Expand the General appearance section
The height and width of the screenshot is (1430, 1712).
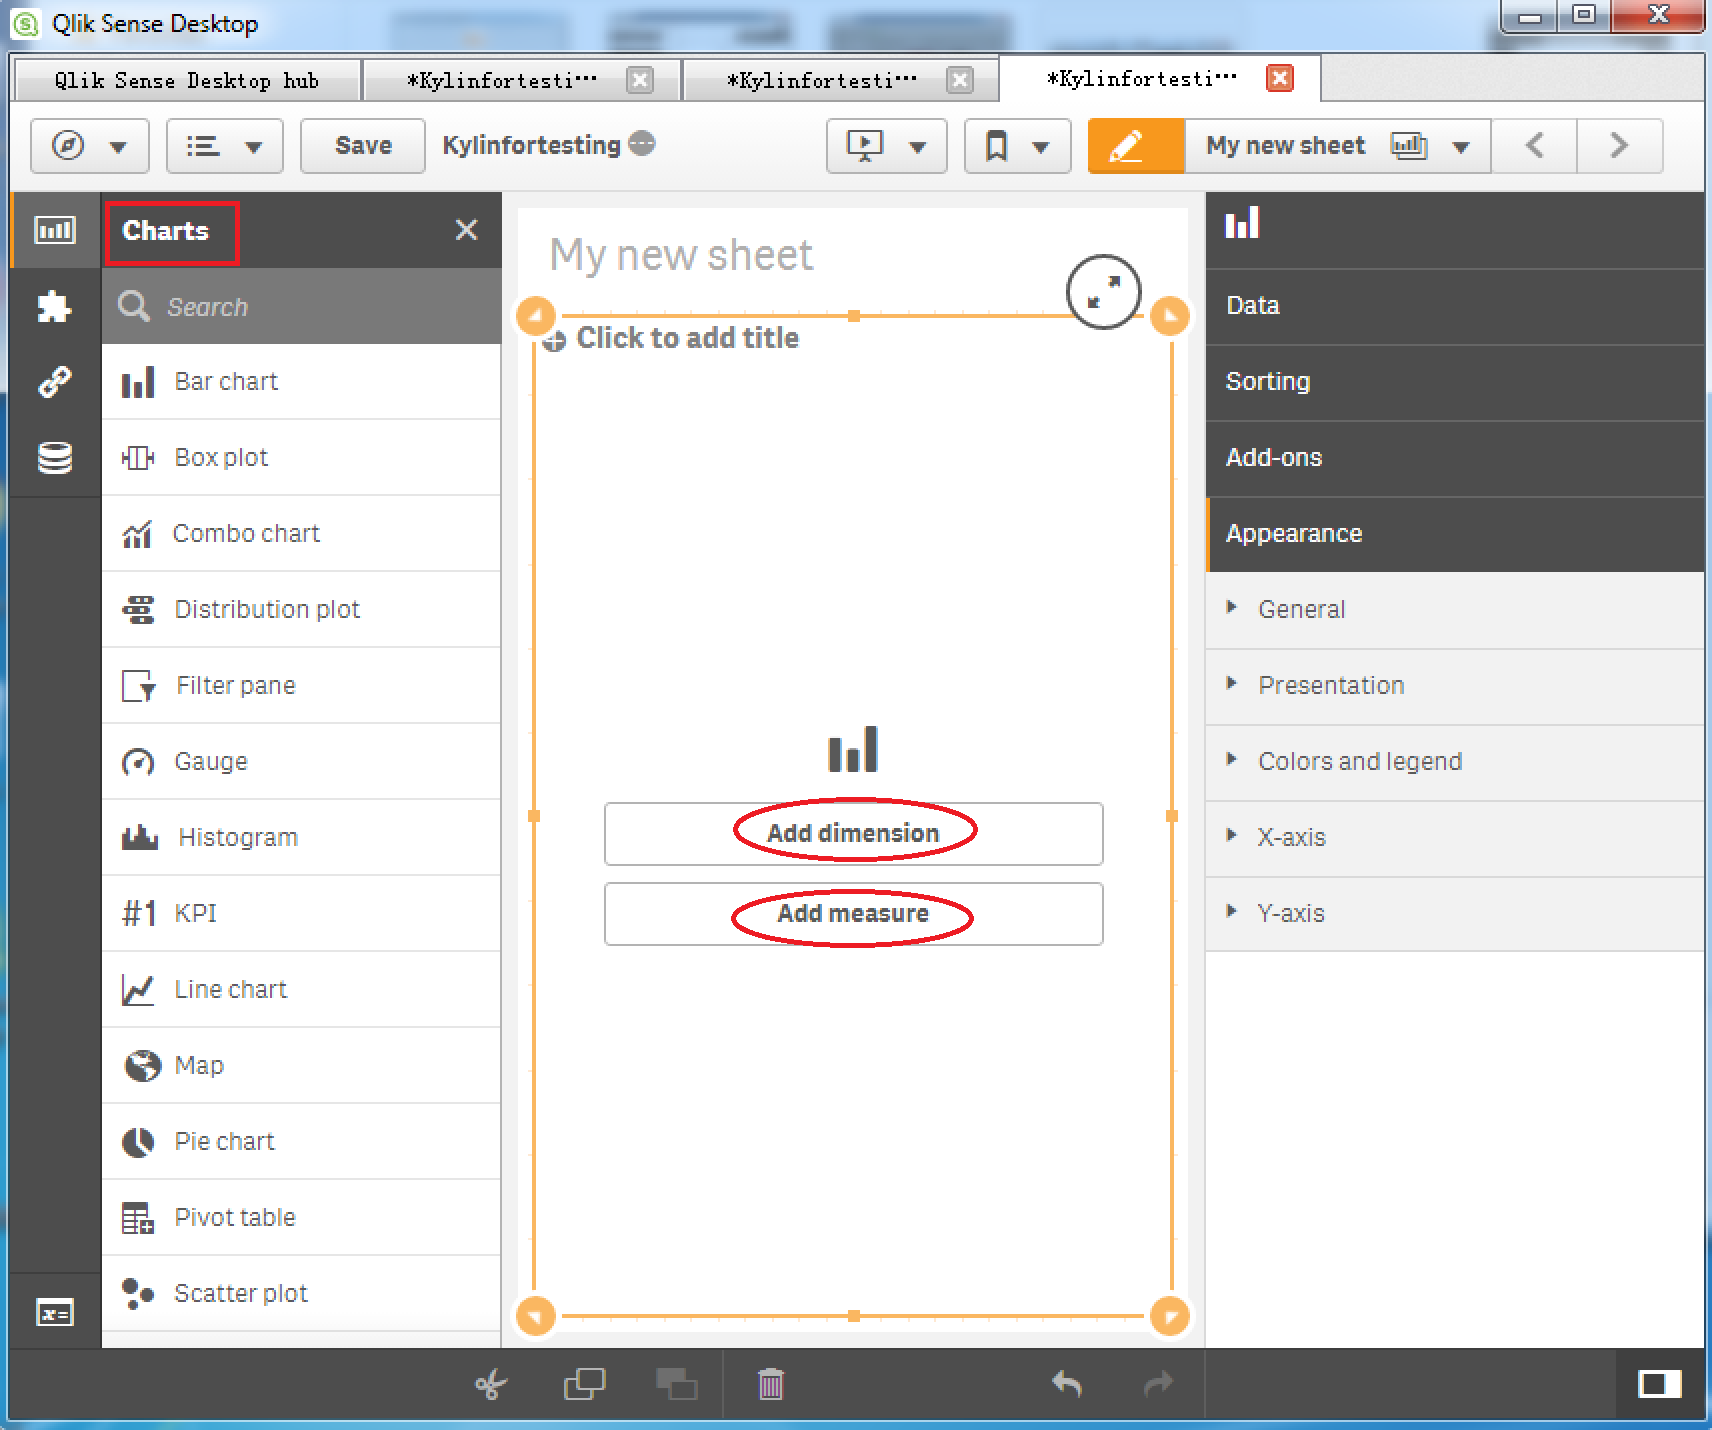click(1301, 609)
